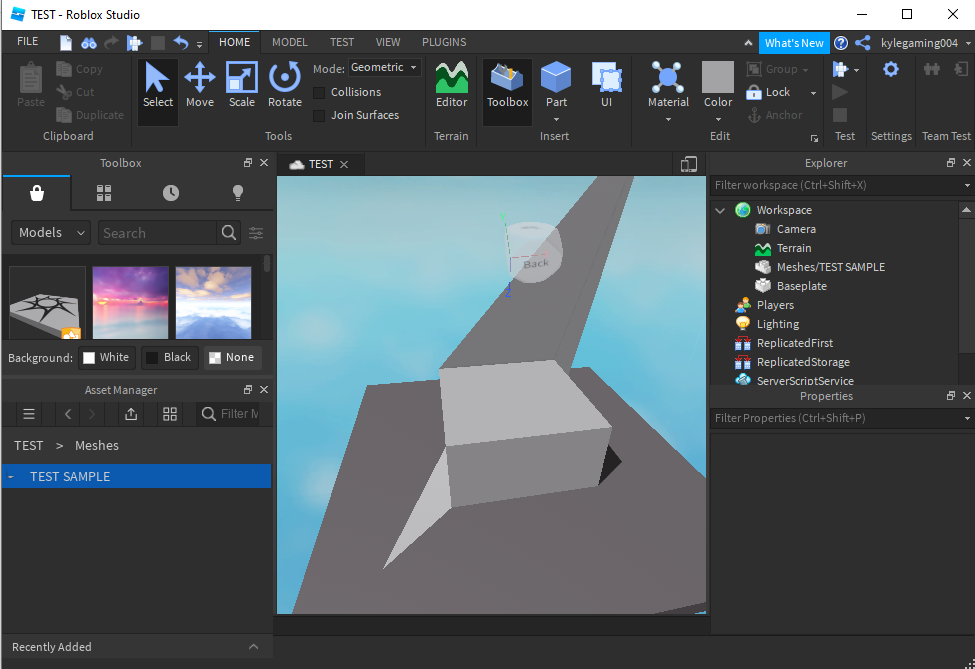Click the Color swatch in Edit group

(x=717, y=78)
